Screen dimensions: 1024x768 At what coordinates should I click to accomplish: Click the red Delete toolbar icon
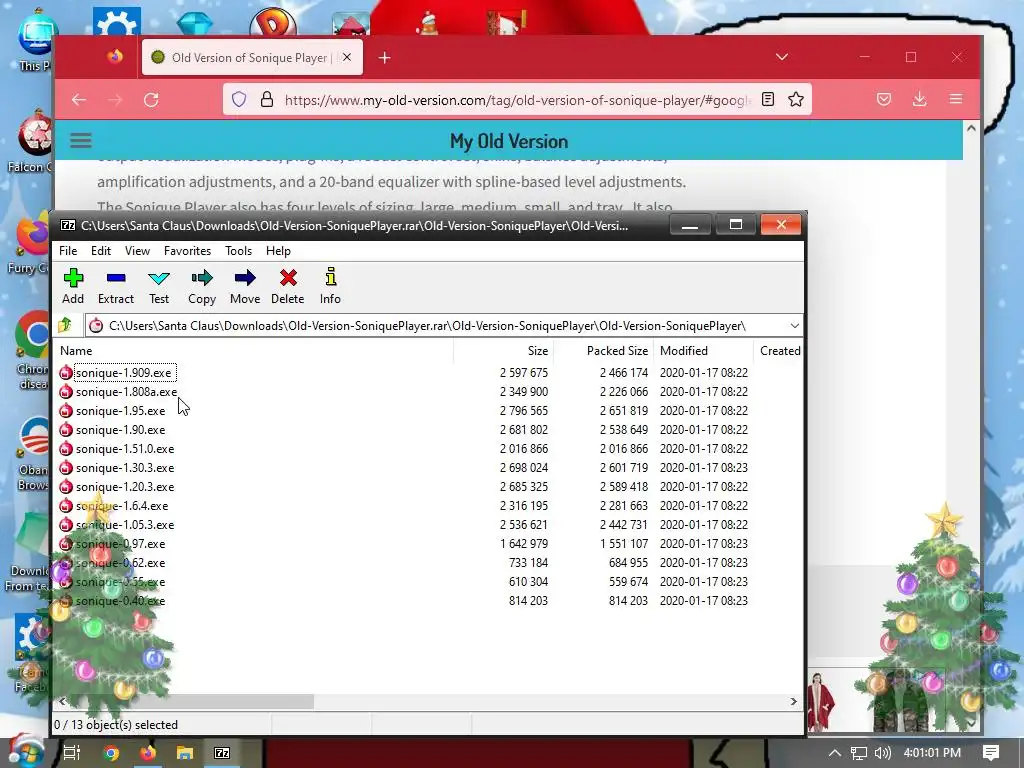[x=287, y=286]
